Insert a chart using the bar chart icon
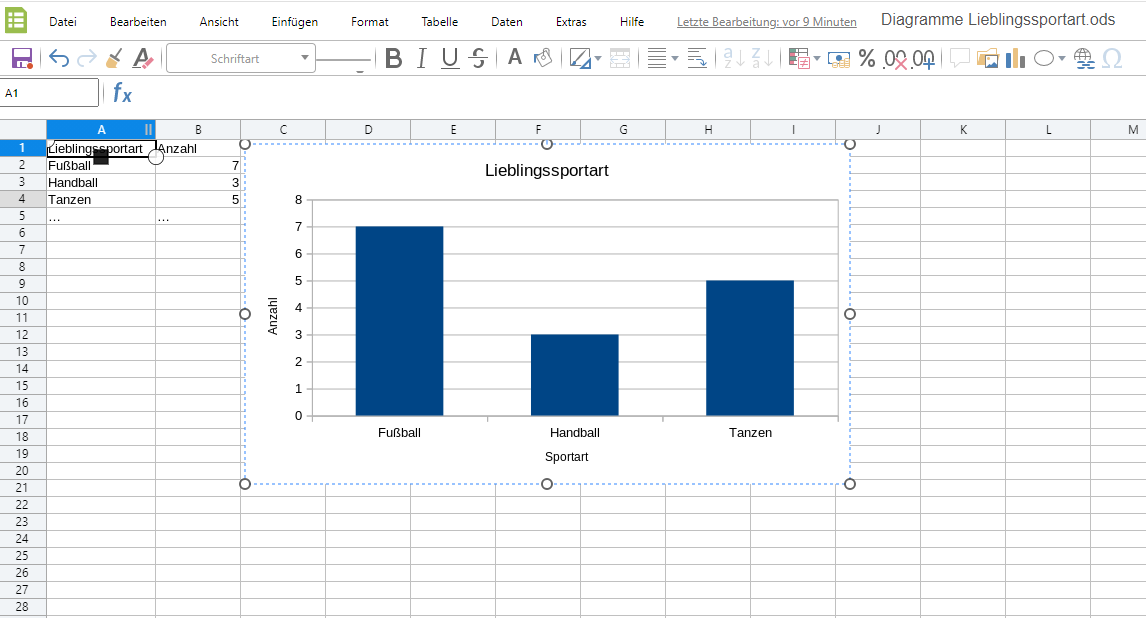 (1015, 58)
